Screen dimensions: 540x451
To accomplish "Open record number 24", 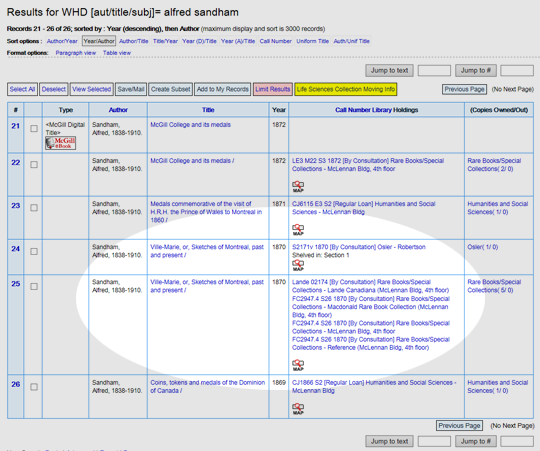I will coord(15,249).
